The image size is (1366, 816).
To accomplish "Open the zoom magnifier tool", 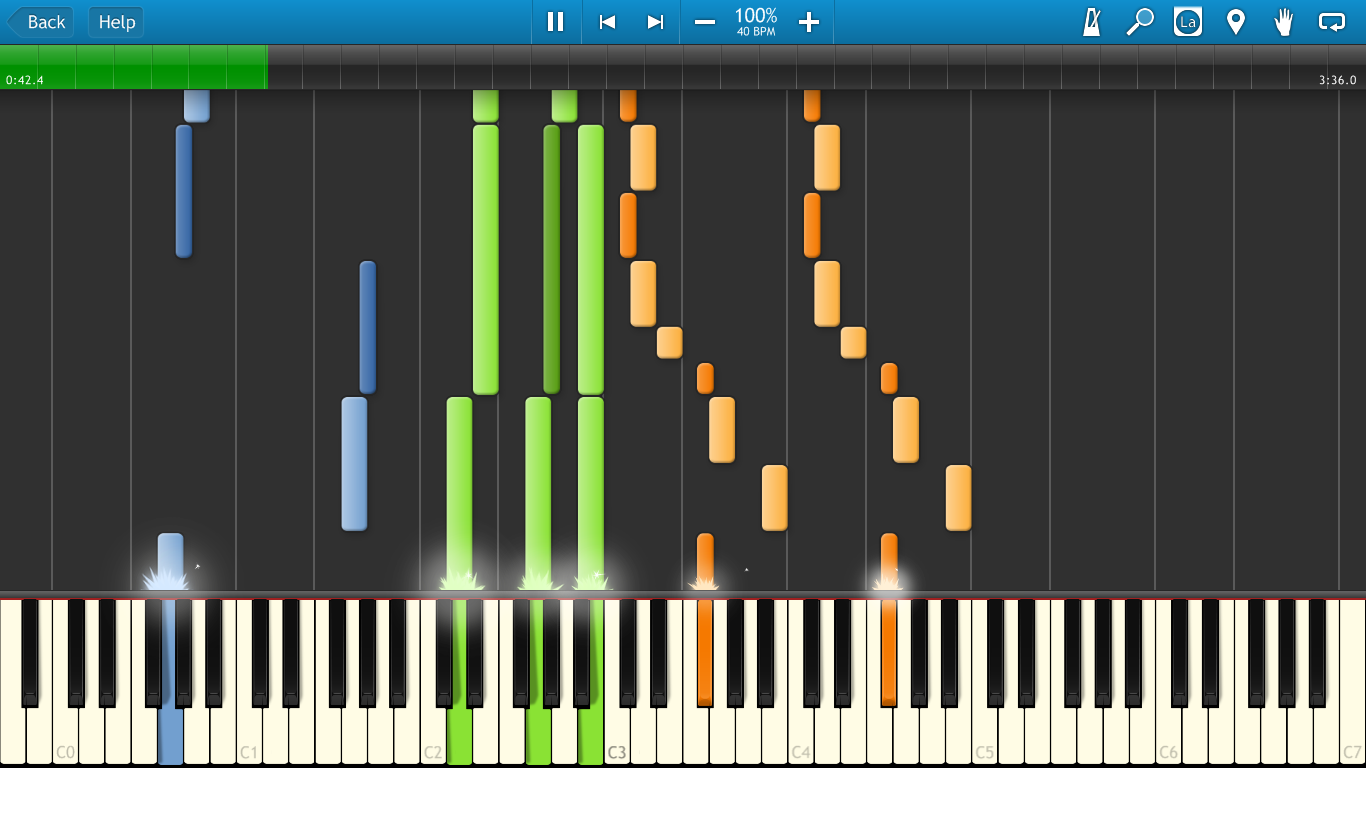I will 1140,22.
